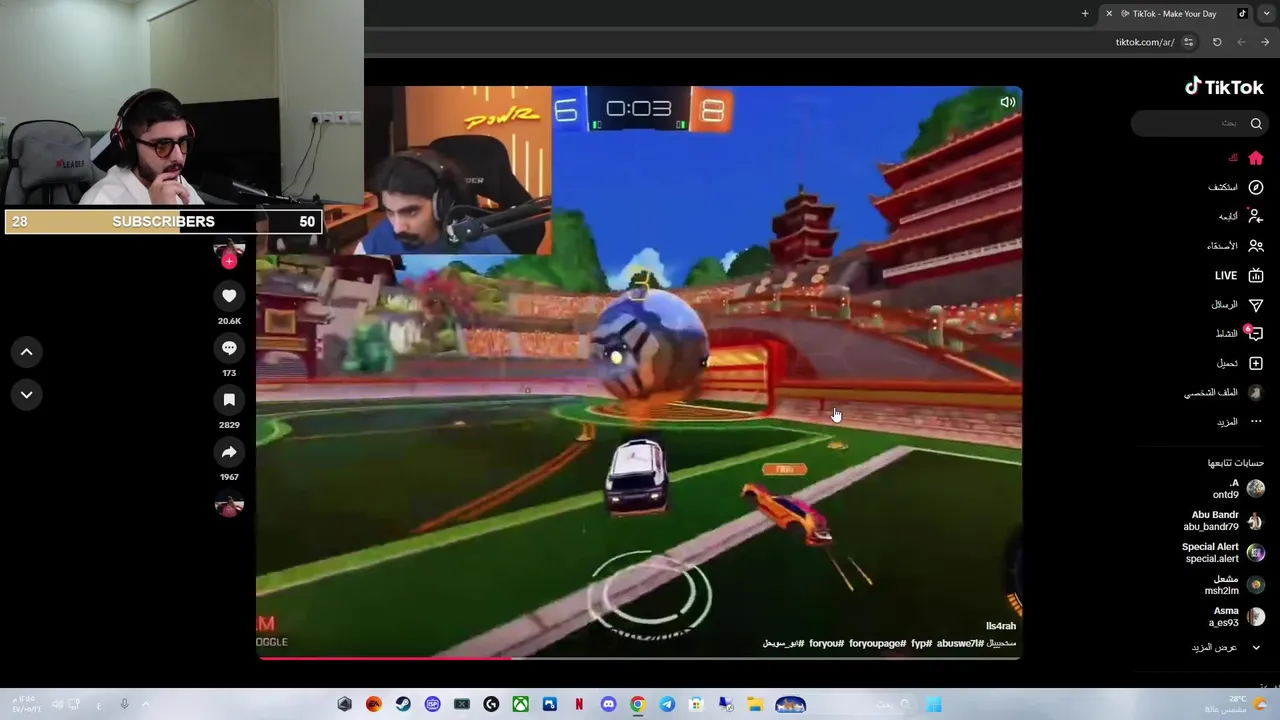Click the Windows Start button

tap(933, 705)
